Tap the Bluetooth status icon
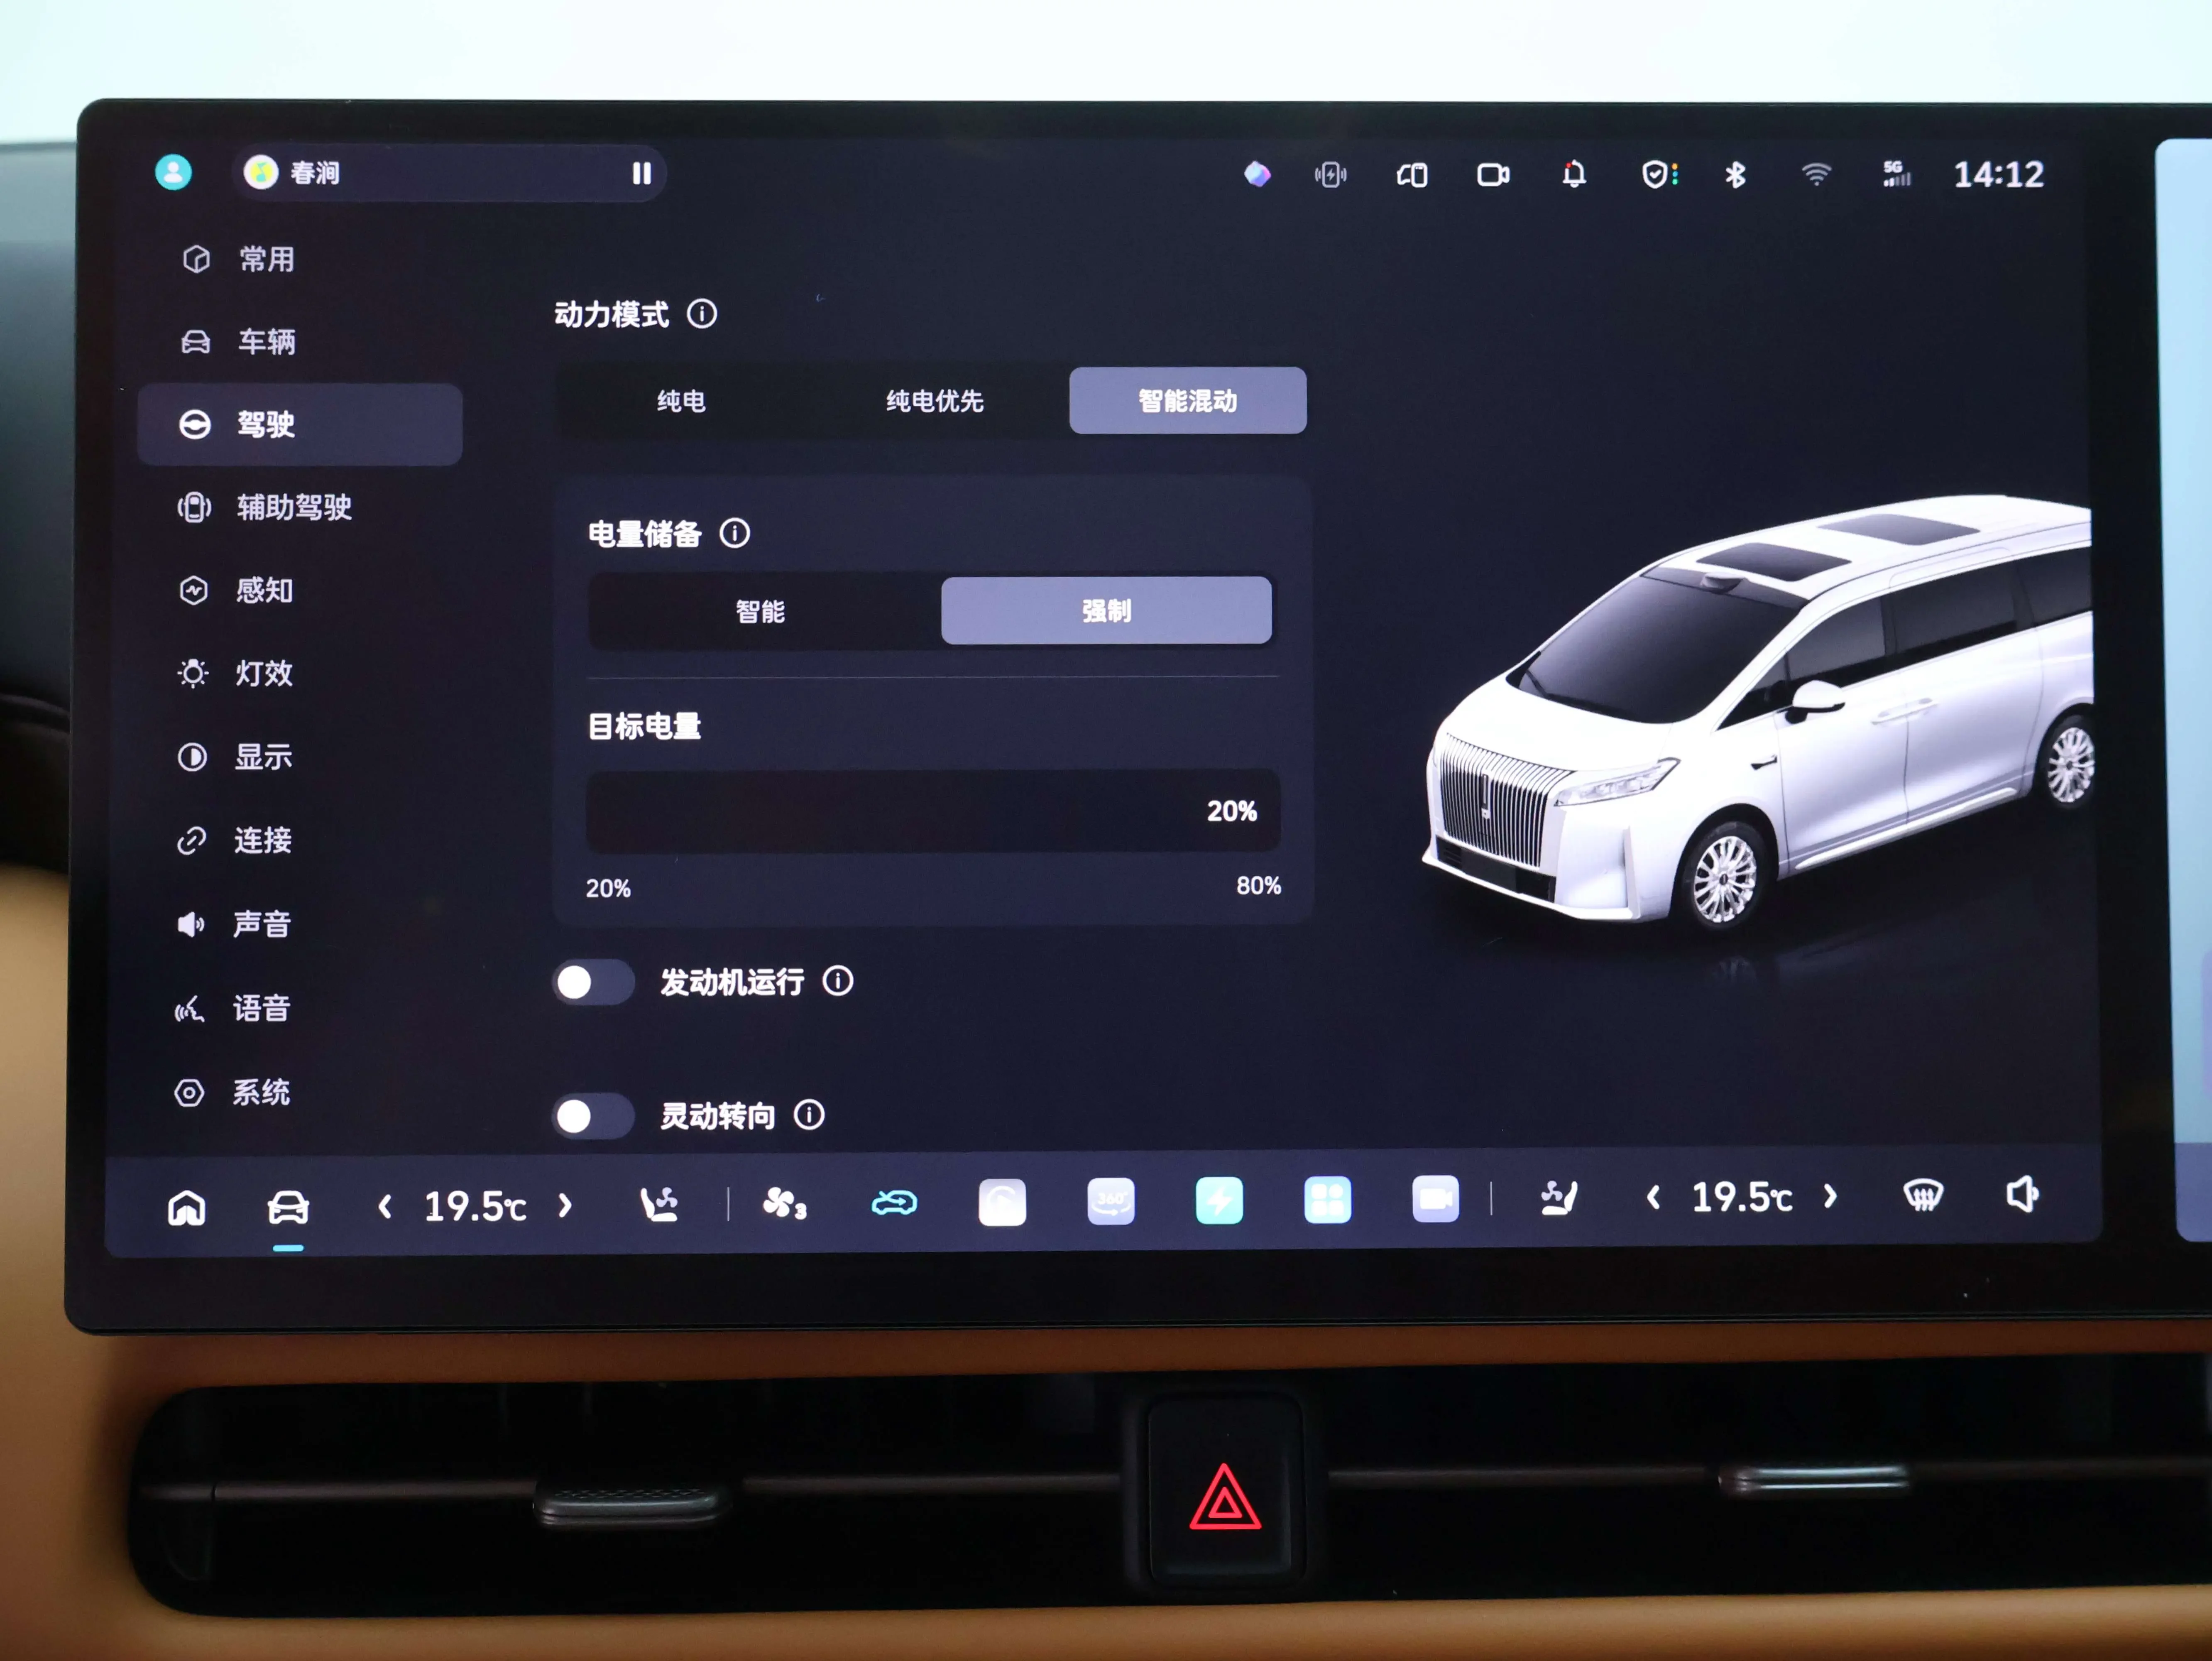 click(1735, 175)
